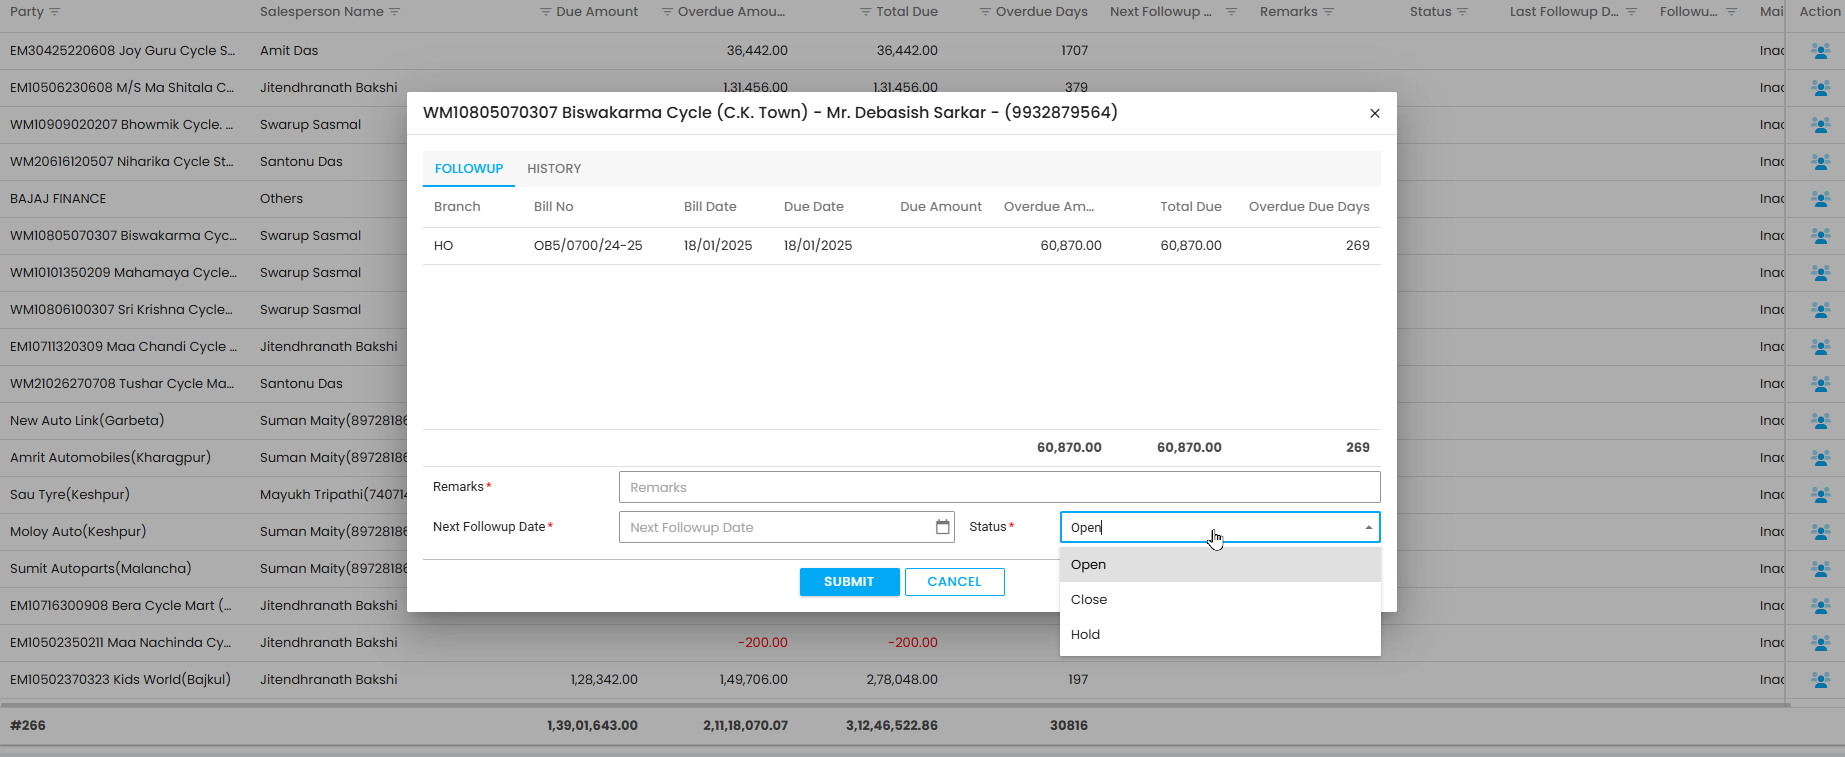Sort by Bill No column header
Viewport: 1845px width, 757px height.
click(x=553, y=207)
